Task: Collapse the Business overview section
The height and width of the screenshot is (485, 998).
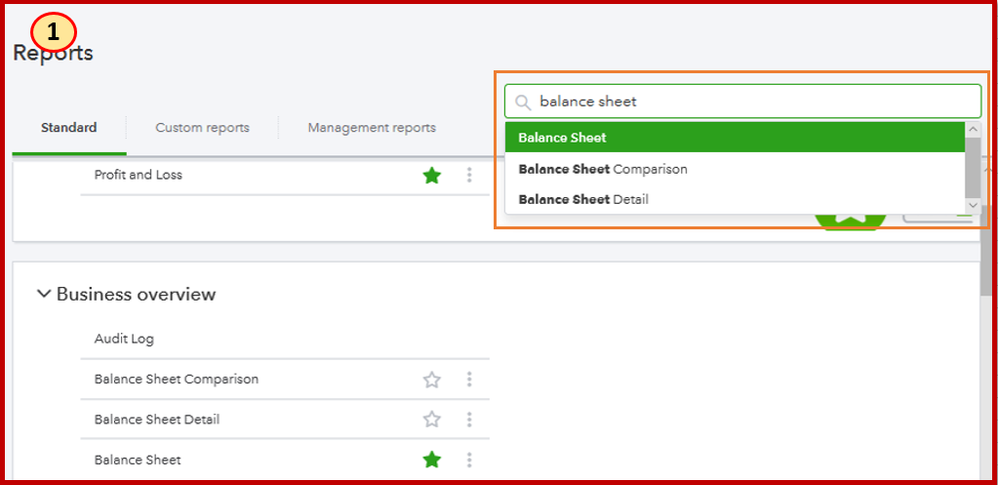Action: [43, 294]
